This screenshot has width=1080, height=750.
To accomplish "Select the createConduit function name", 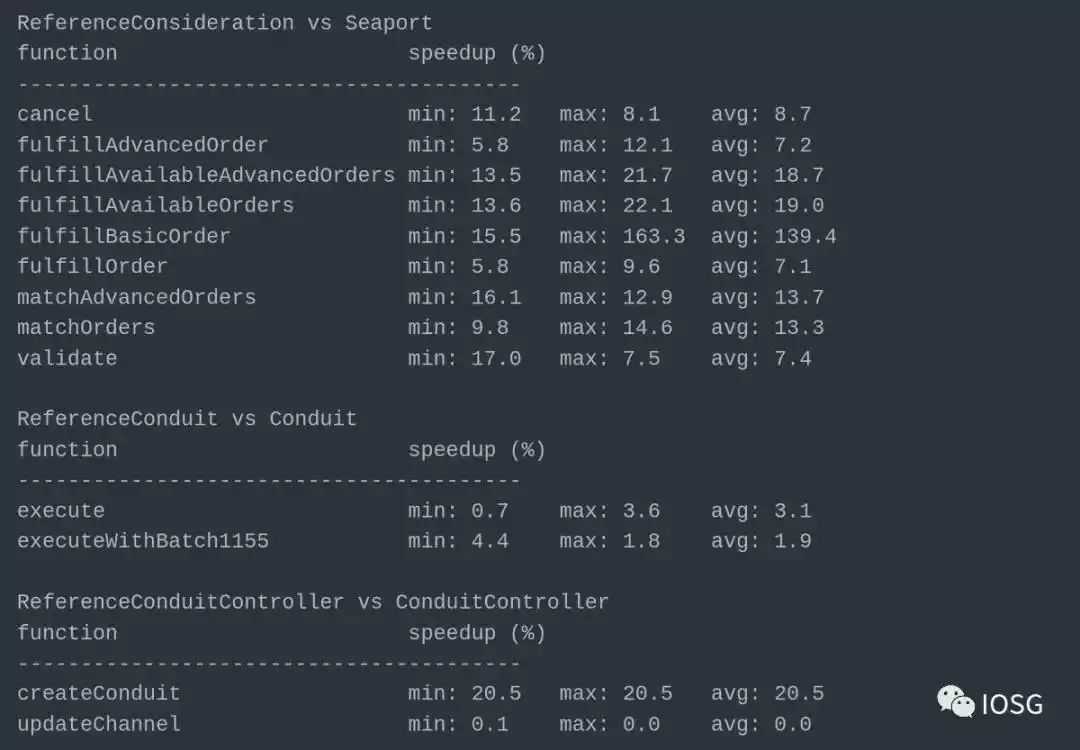I will tap(99, 693).
